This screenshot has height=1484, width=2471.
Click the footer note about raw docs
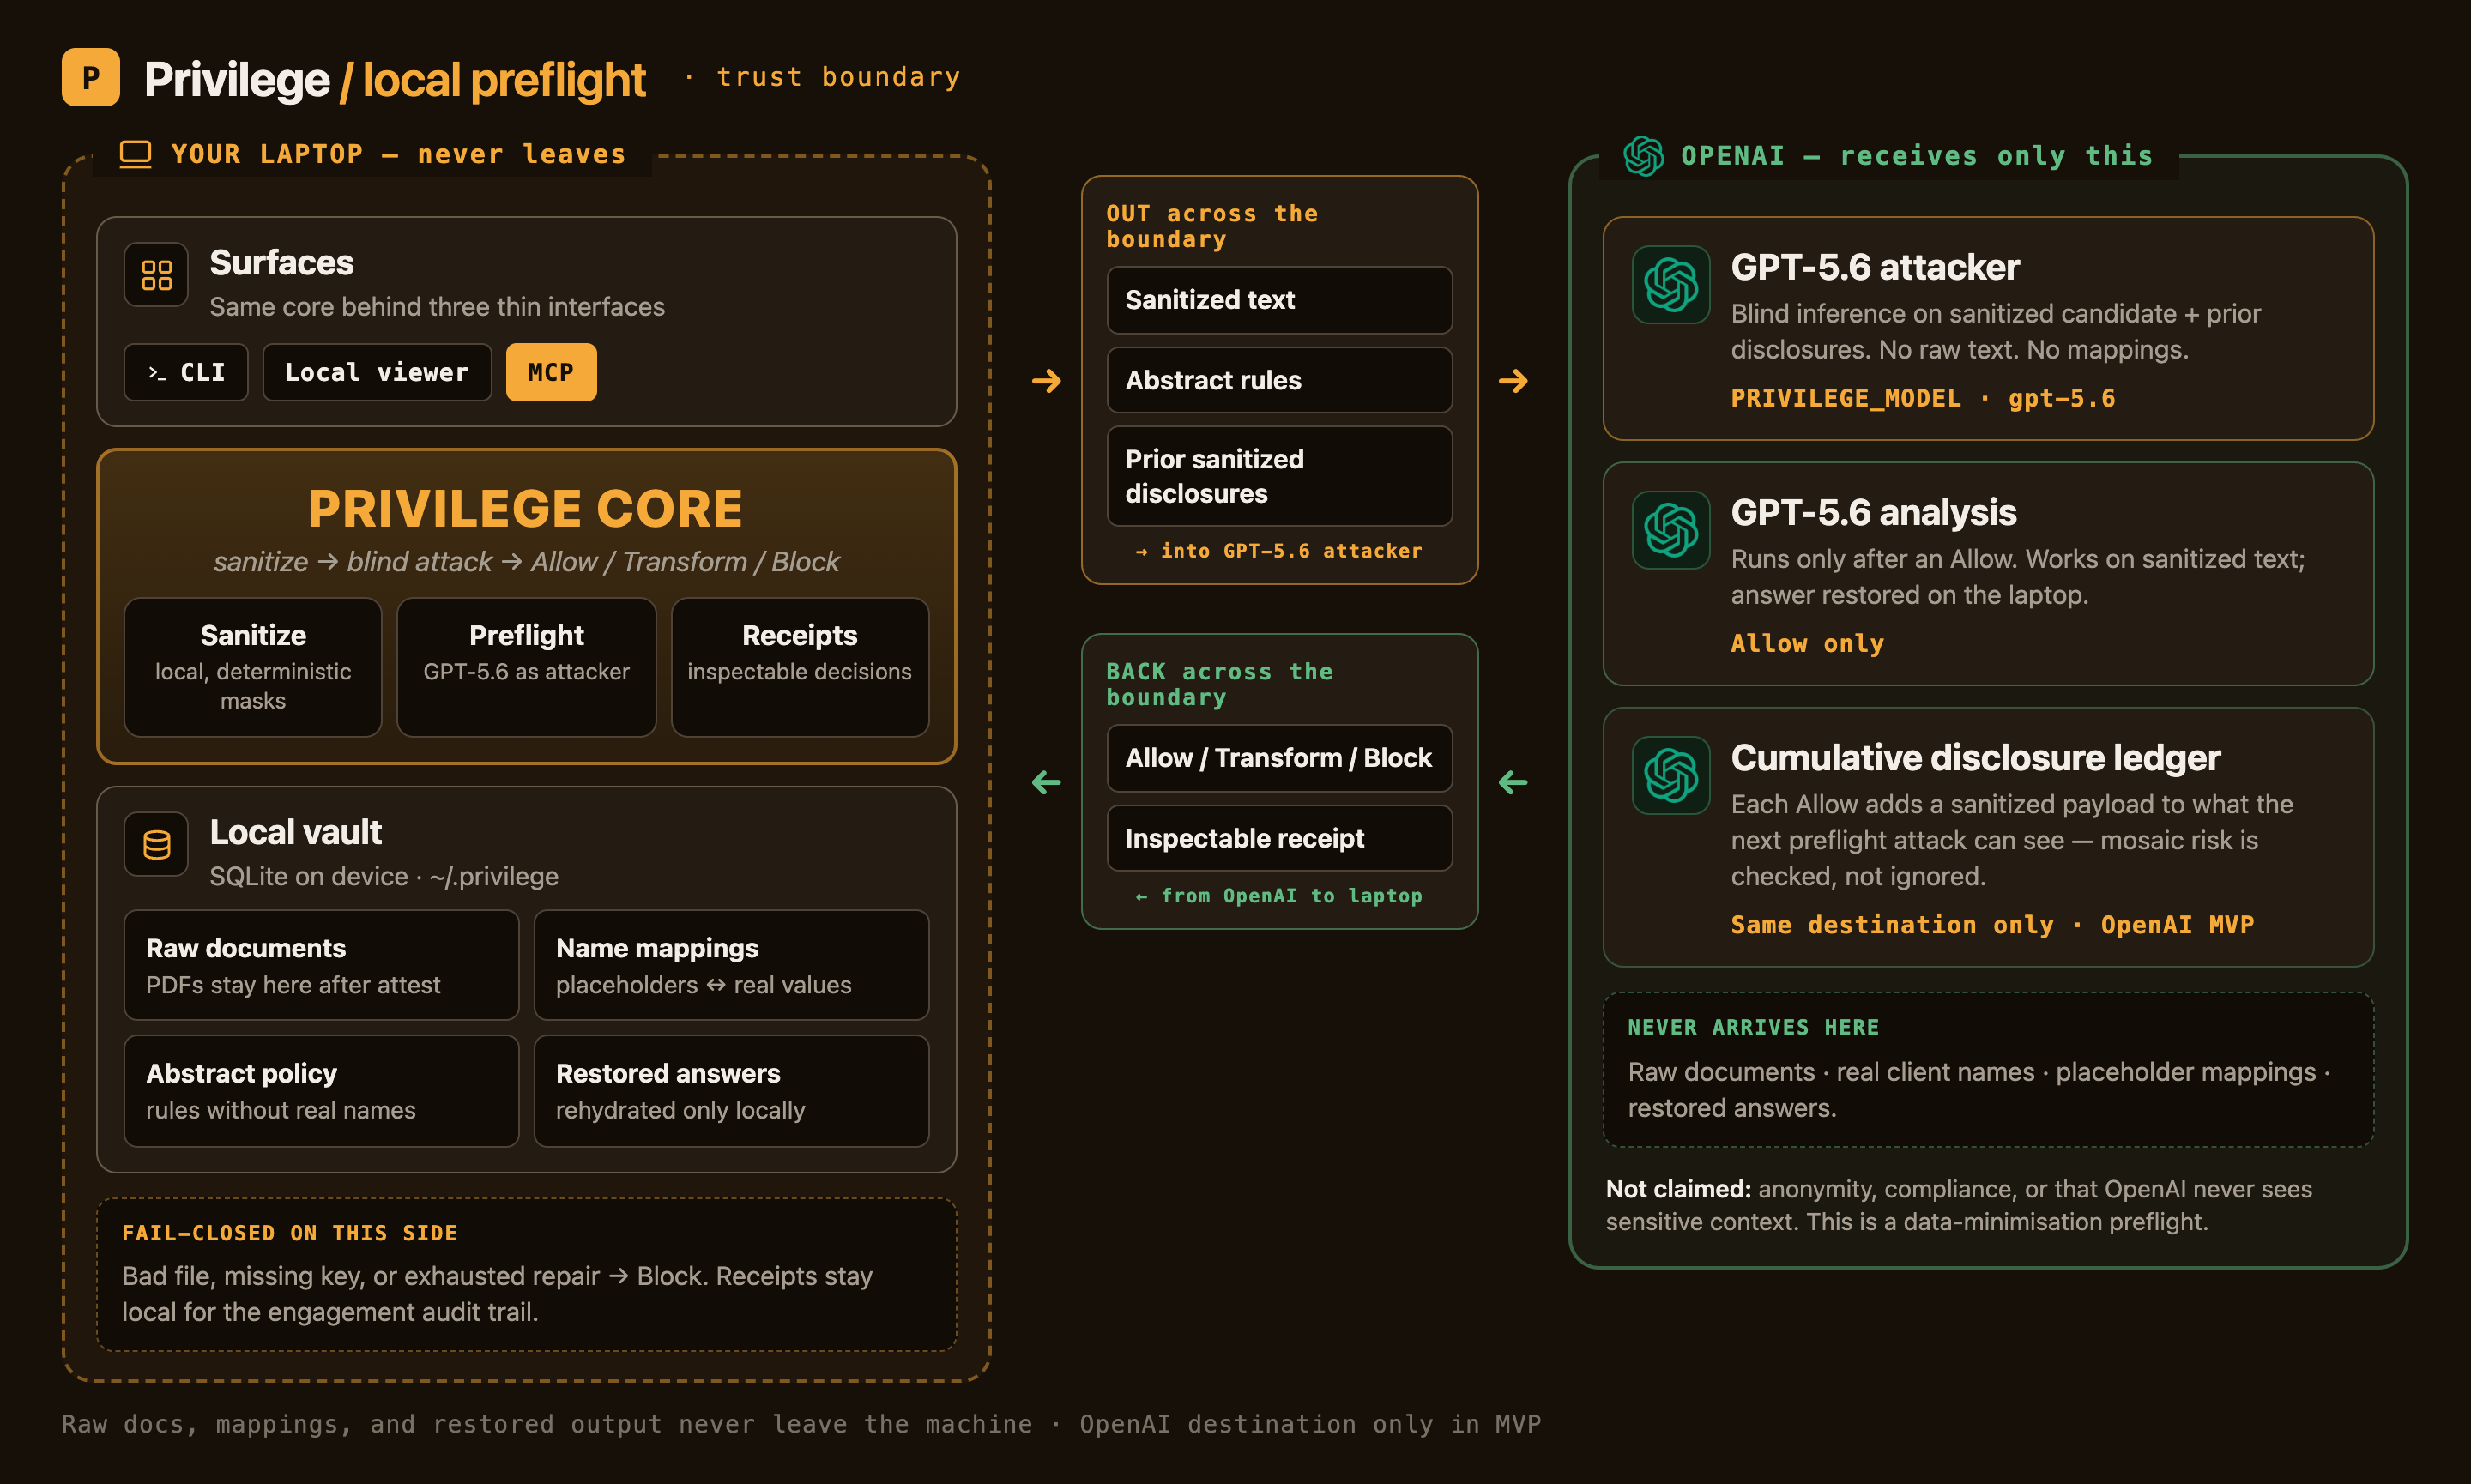pos(801,1424)
